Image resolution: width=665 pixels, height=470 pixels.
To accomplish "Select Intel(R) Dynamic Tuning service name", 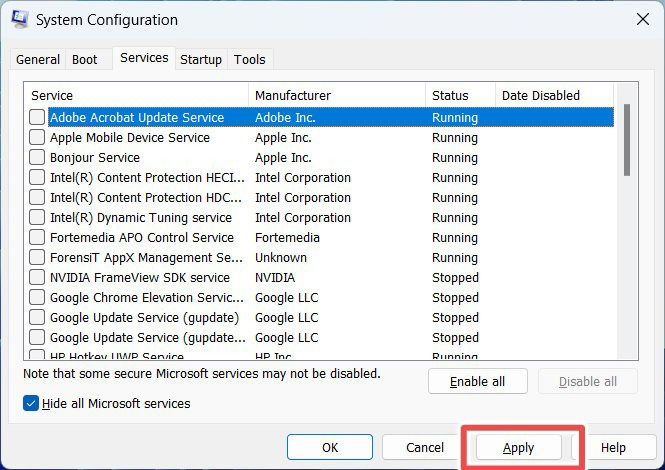I will 141,218.
